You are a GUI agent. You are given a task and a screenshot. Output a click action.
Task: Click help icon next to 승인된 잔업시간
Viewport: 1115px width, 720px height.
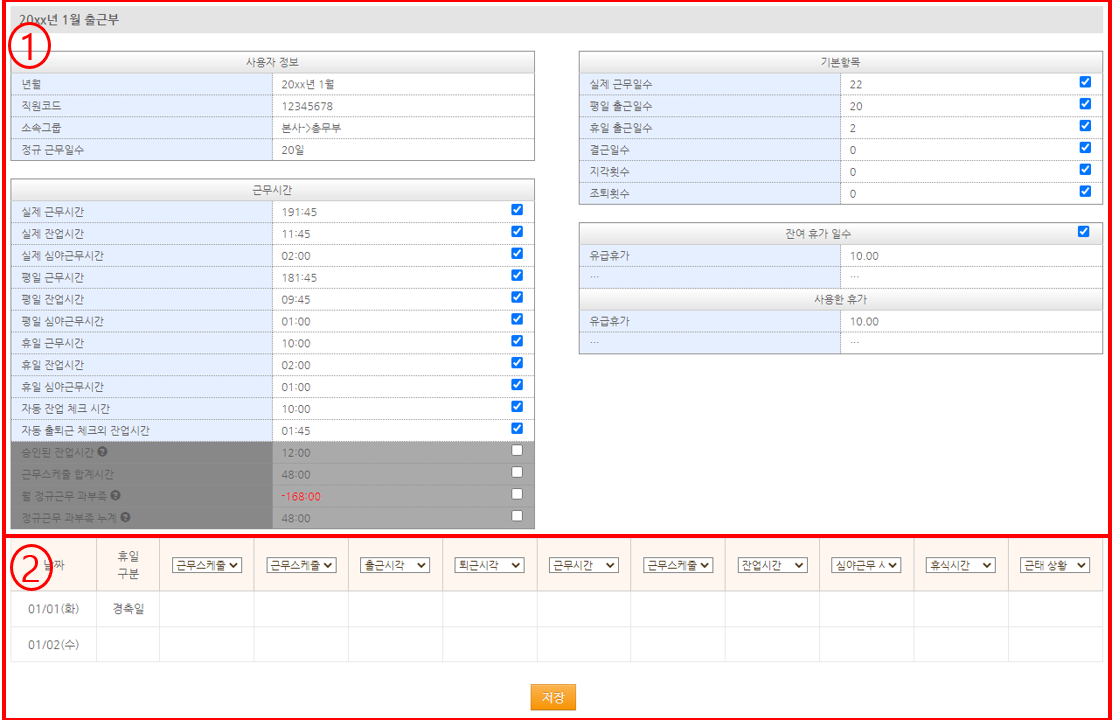coord(103,452)
